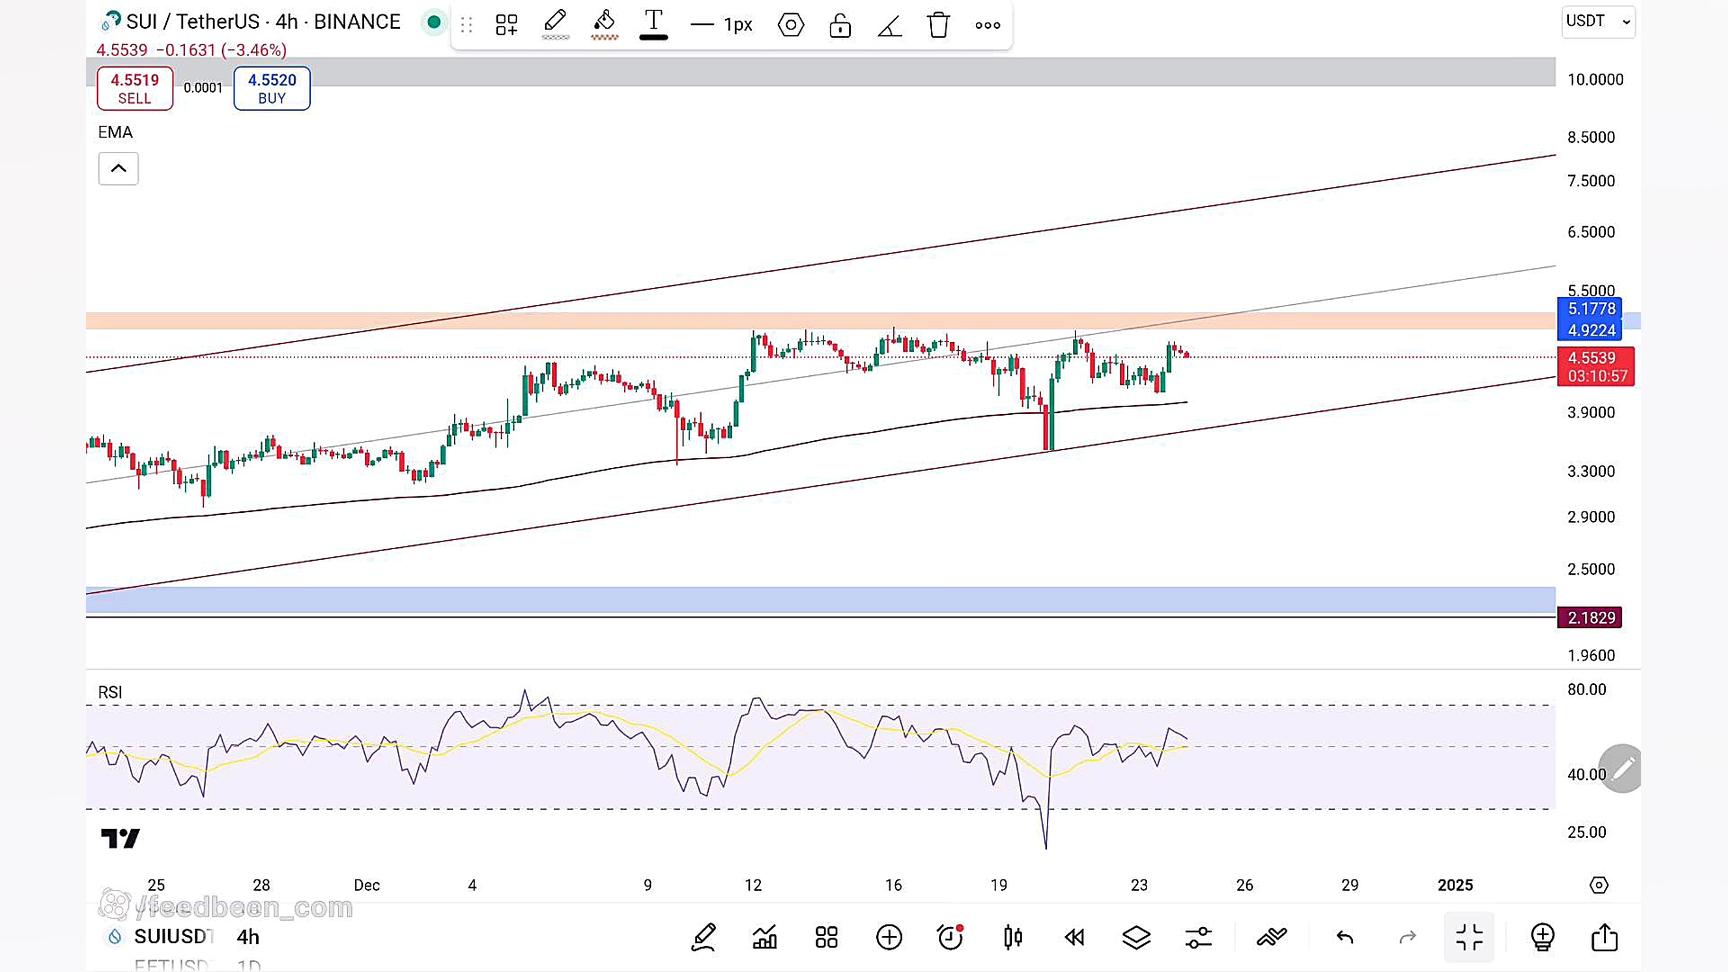1728x972 pixels.
Task: Add symbol with plus circle icon
Action: 889,937
